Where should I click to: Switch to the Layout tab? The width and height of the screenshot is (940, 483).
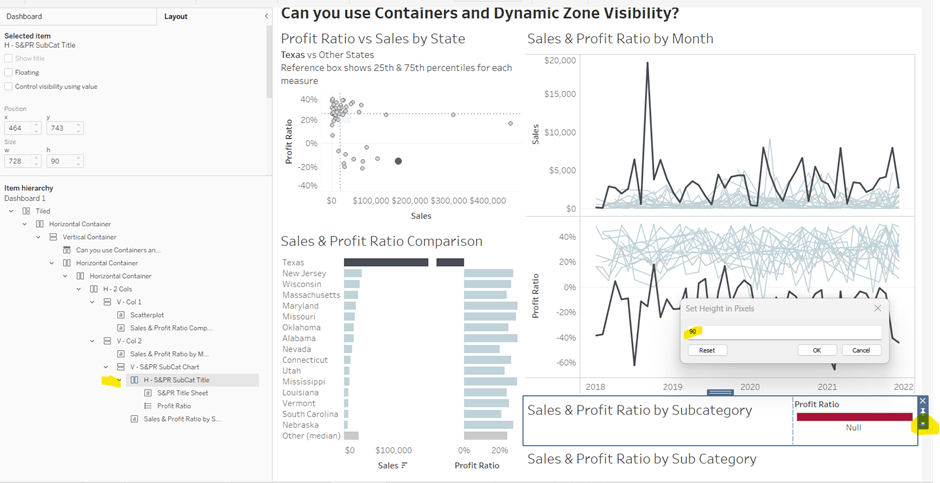tap(176, 17)
